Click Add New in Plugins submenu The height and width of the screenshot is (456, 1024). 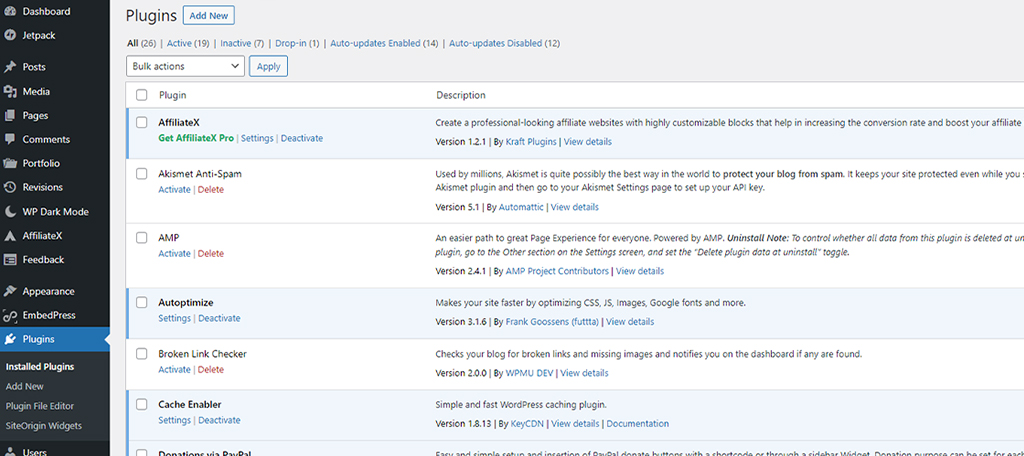pos(25,386)
